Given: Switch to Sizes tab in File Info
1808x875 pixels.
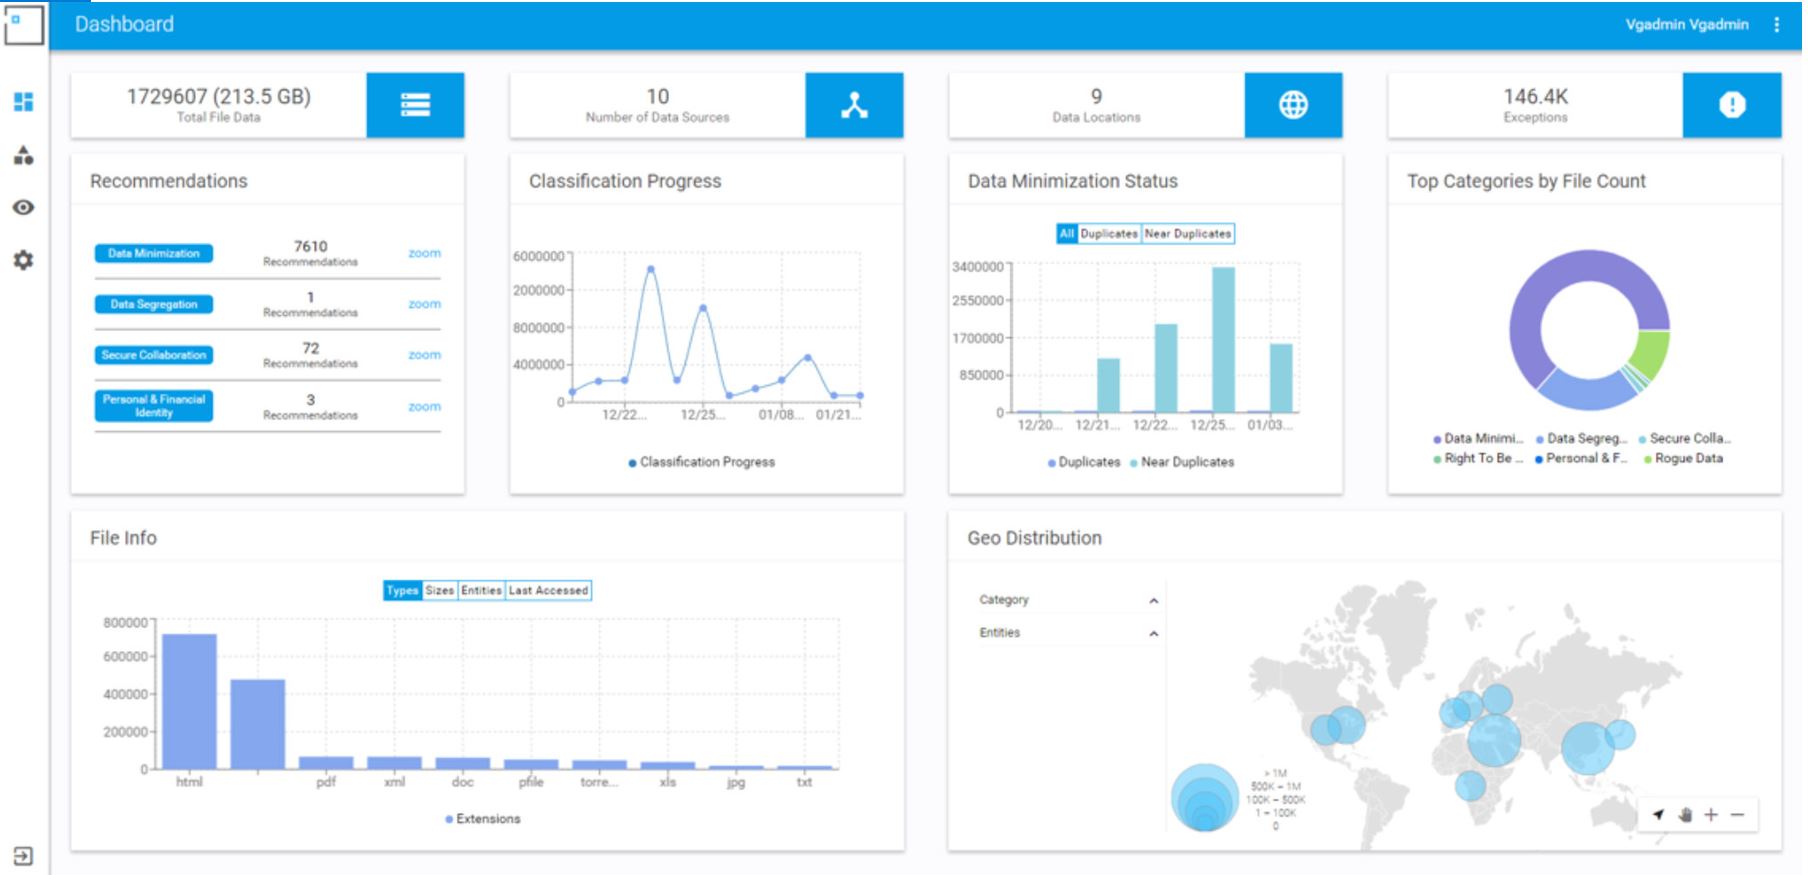Looking at the screenshot, I should [x=440, y=591].
